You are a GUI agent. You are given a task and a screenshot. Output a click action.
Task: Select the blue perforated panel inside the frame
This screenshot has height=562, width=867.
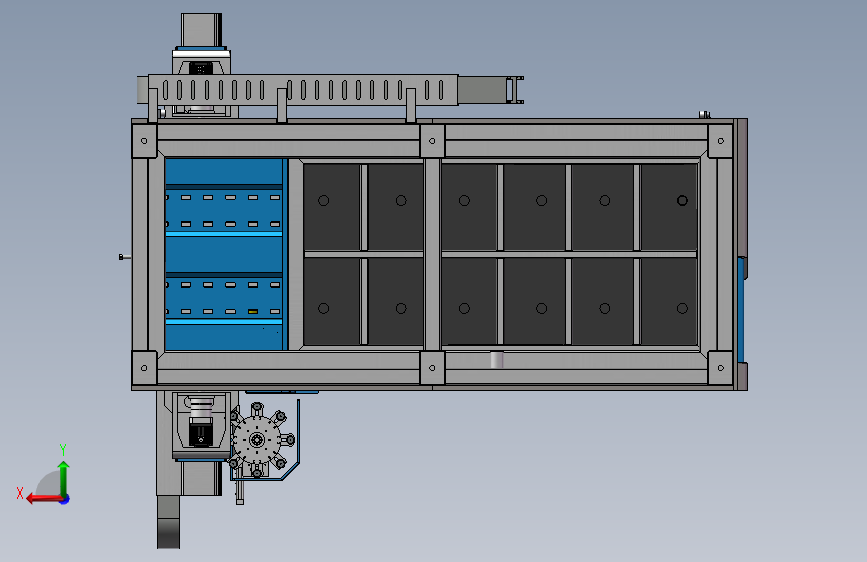point(224,254)
